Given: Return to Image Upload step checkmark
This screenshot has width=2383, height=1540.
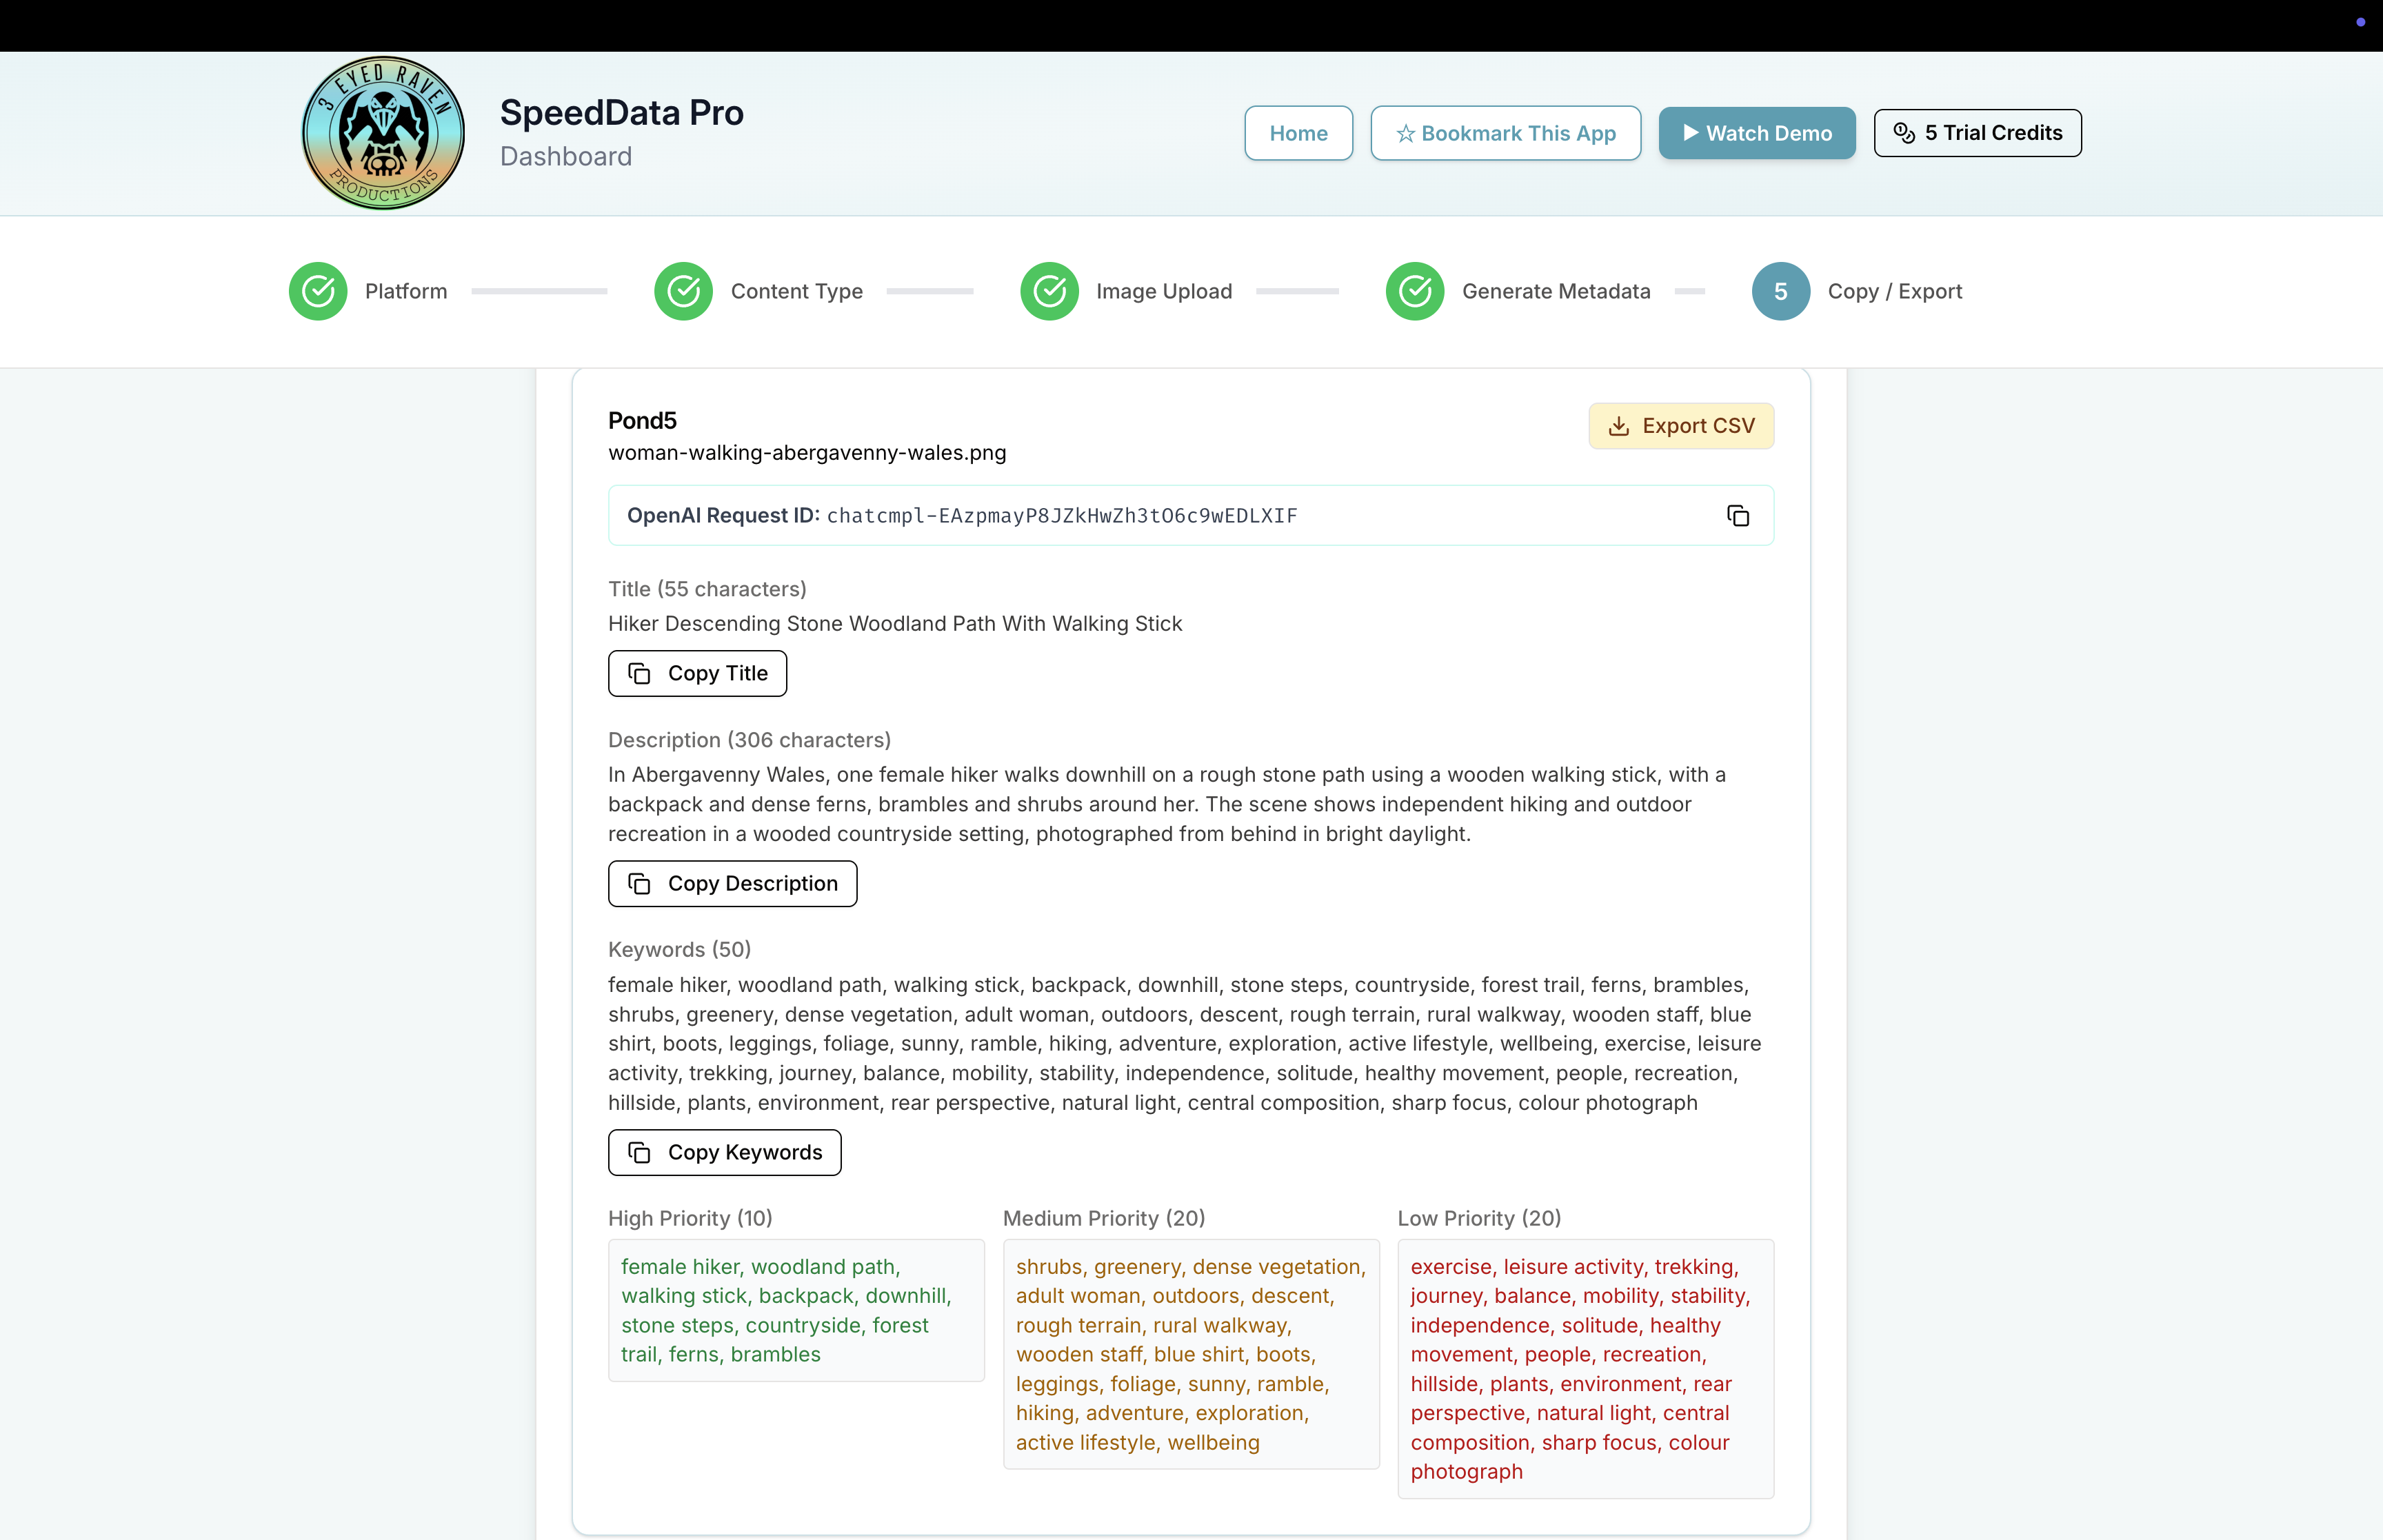Looking at the screenshot, I should pyautogui.click(x=1049, y=291).
